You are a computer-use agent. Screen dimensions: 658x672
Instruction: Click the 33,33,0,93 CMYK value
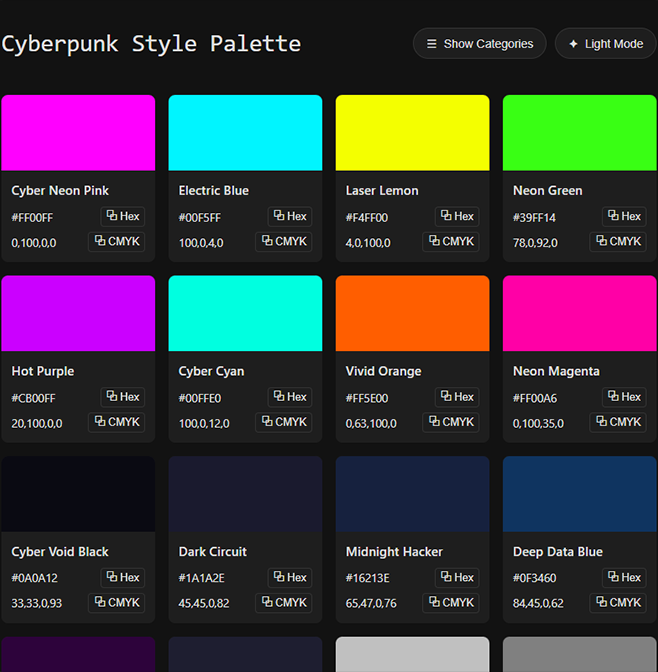pos(36,603)
